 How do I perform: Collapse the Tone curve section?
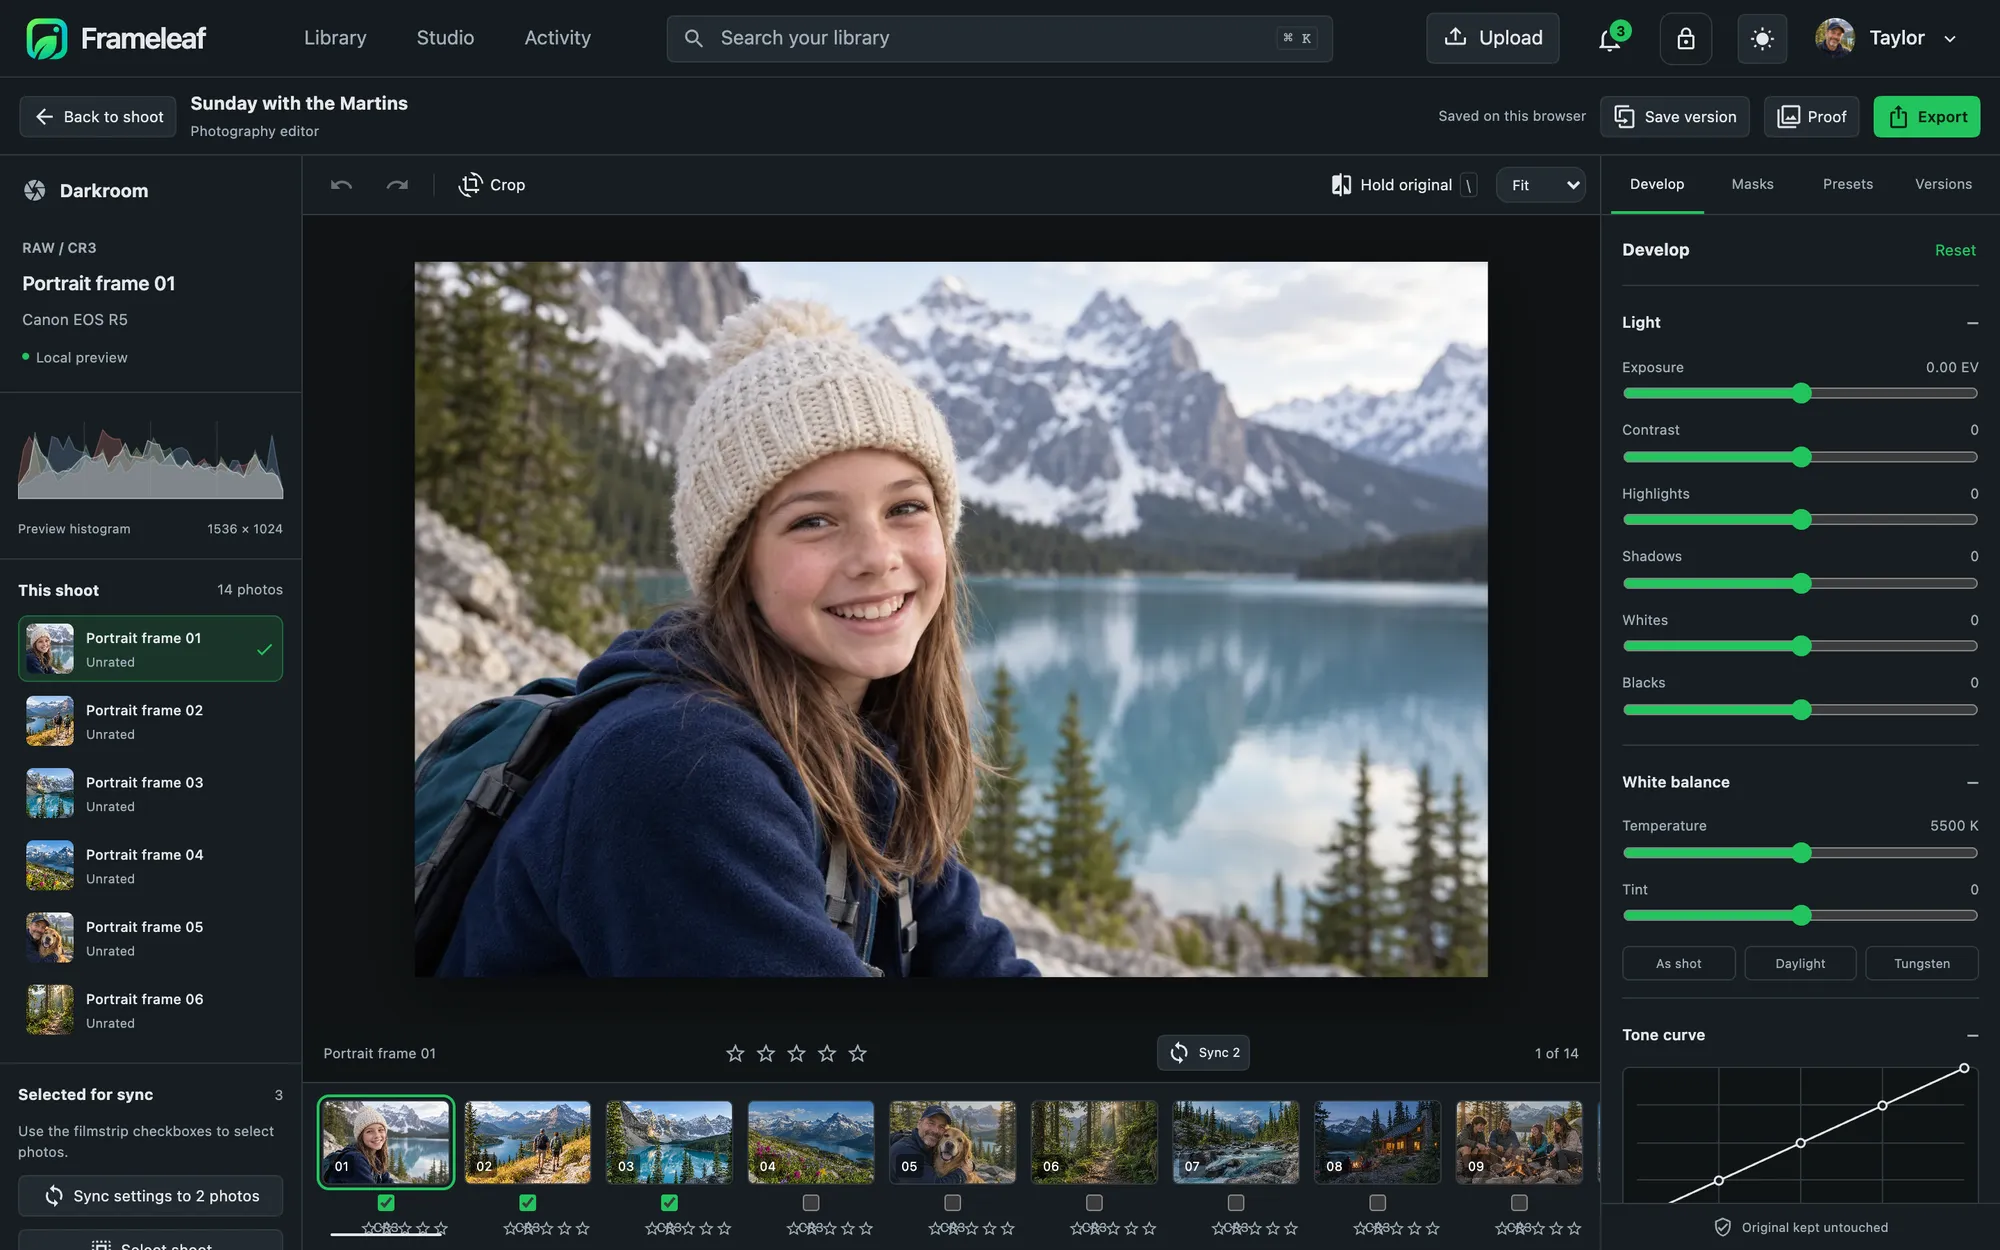pos(1972,1036)
